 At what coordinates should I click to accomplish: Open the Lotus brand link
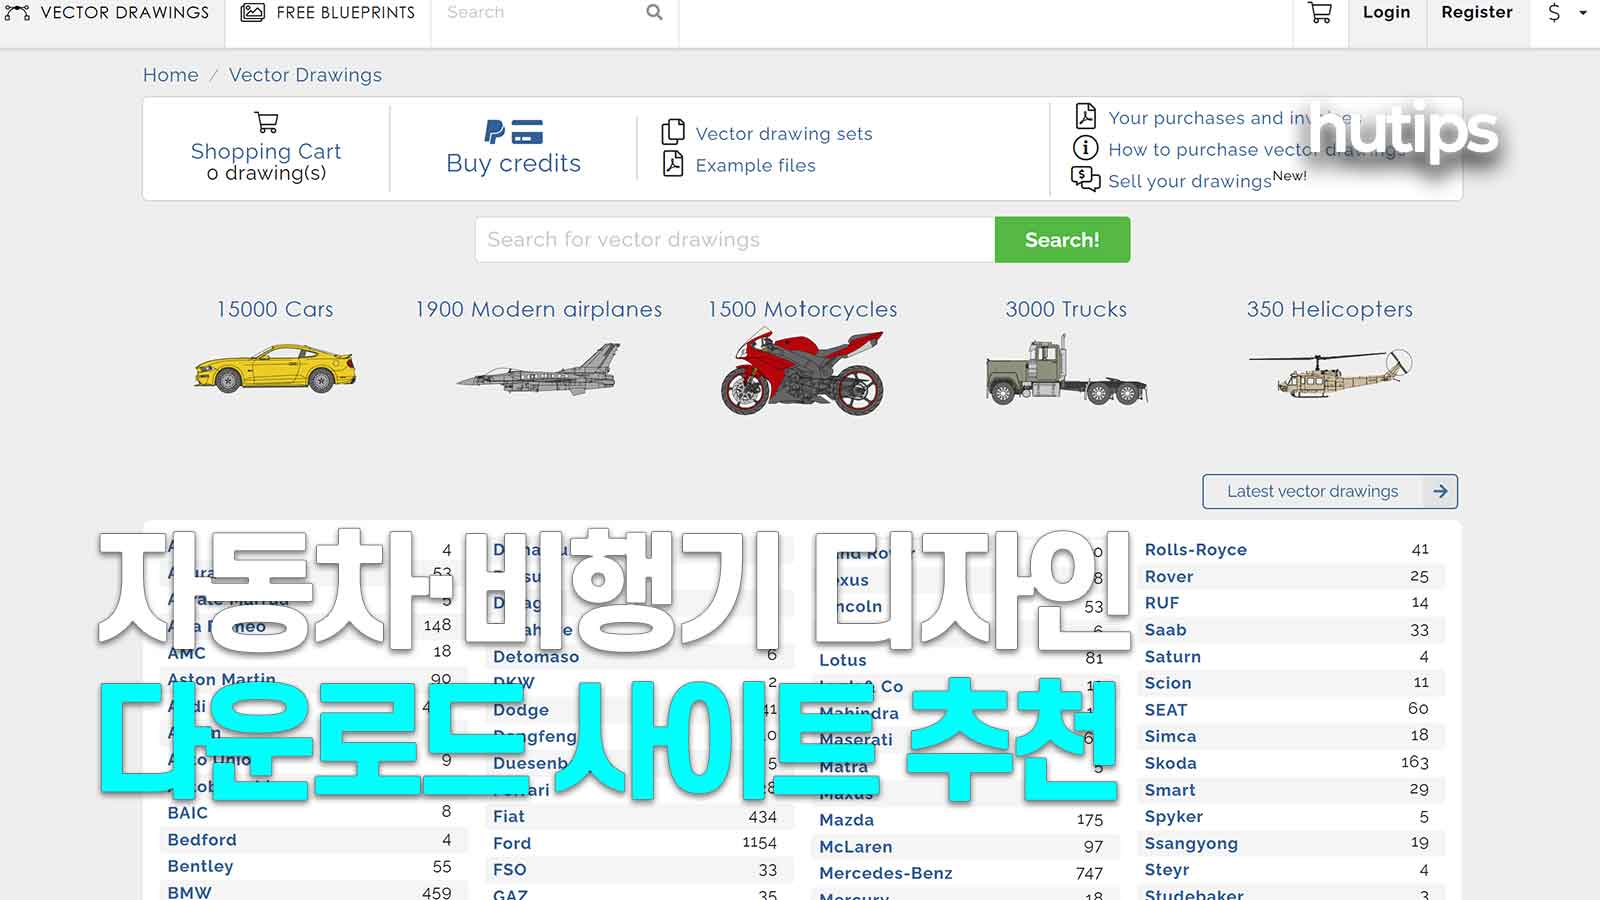843,660
